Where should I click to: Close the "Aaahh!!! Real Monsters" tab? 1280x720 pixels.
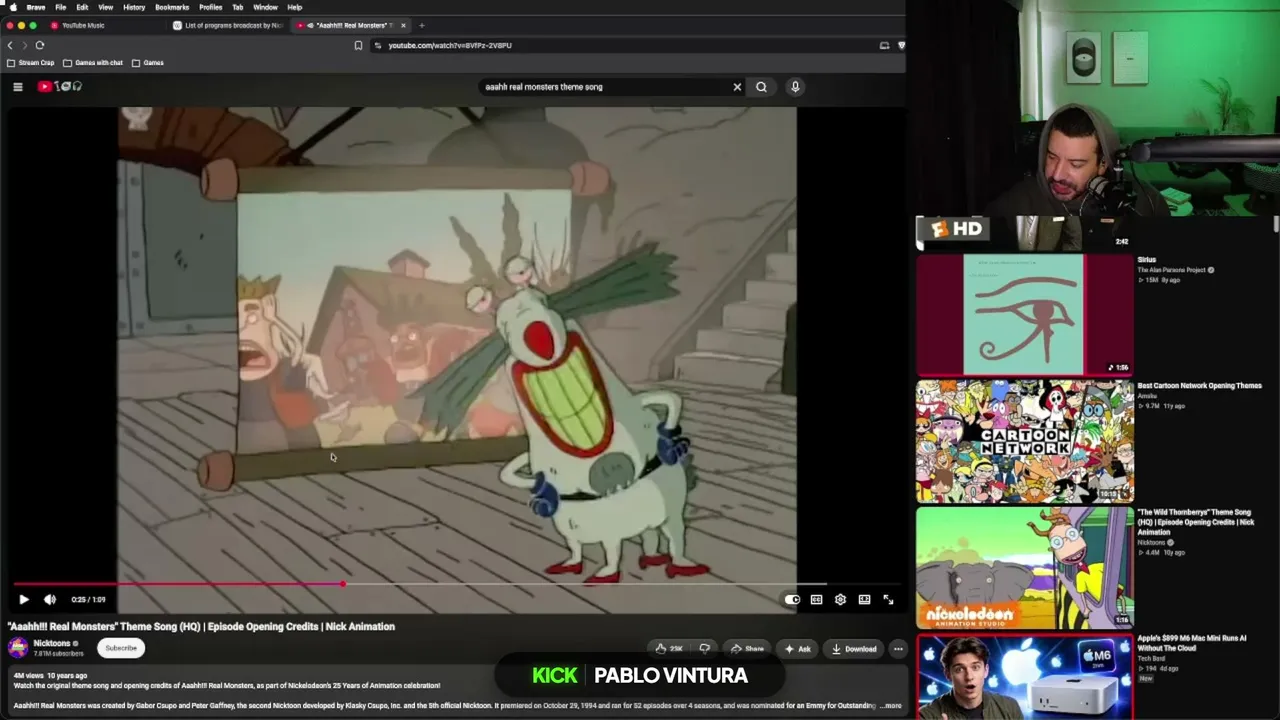(x=403, y=25)
